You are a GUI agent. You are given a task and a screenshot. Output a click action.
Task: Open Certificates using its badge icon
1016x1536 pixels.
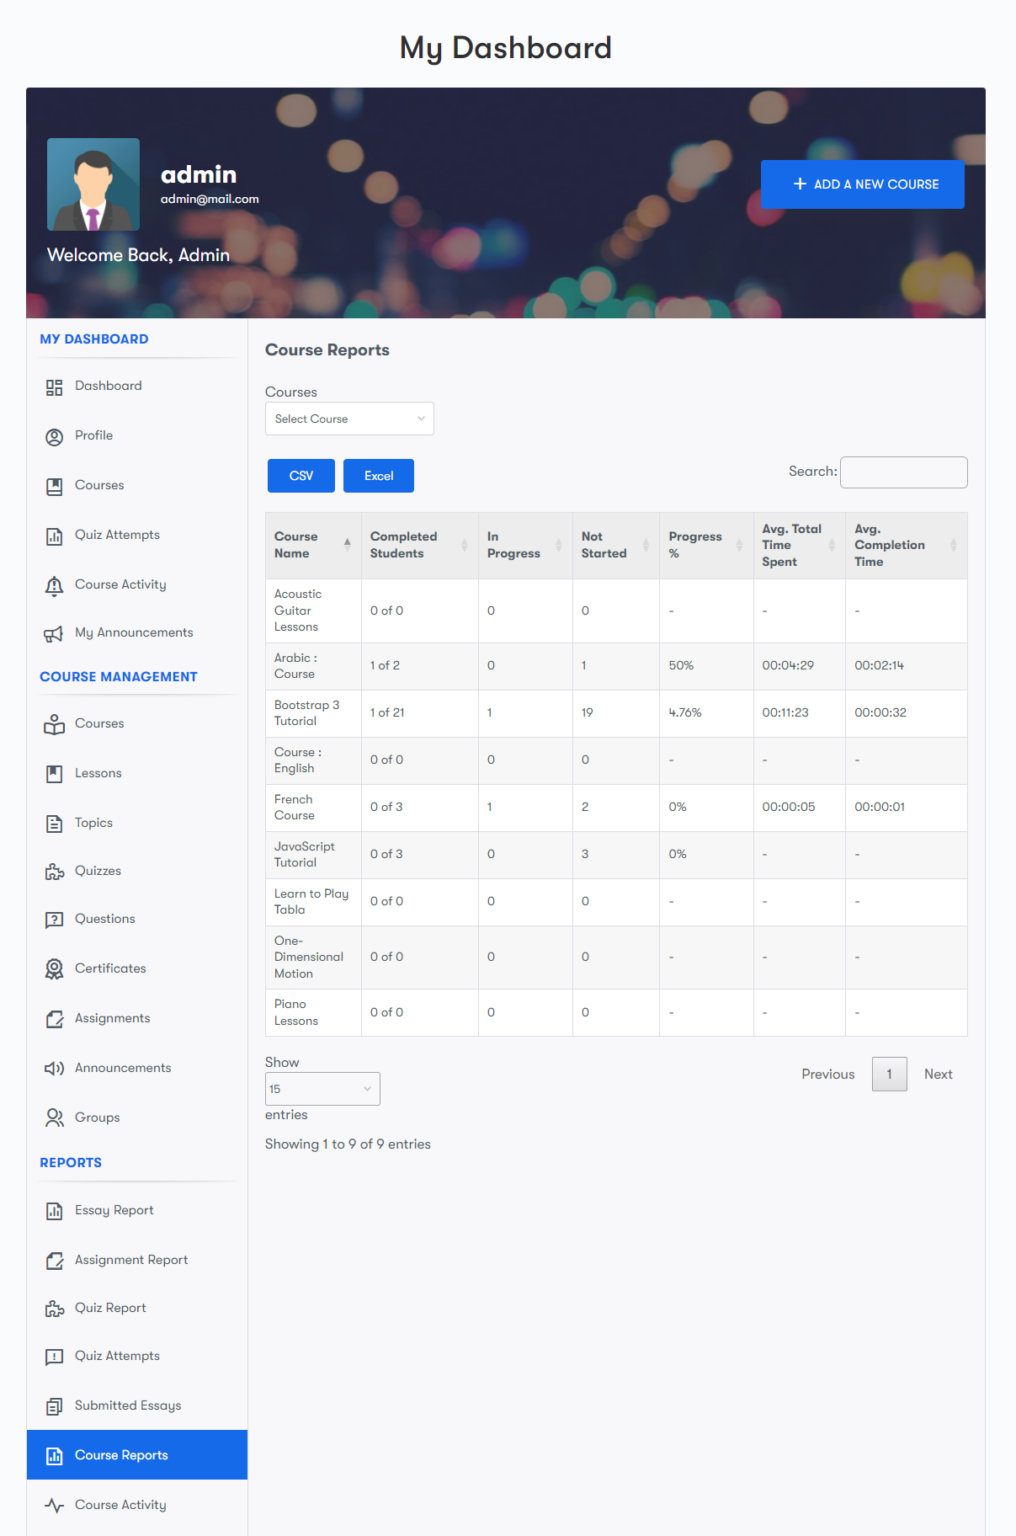pyautogui.click(x=54, y=968)
